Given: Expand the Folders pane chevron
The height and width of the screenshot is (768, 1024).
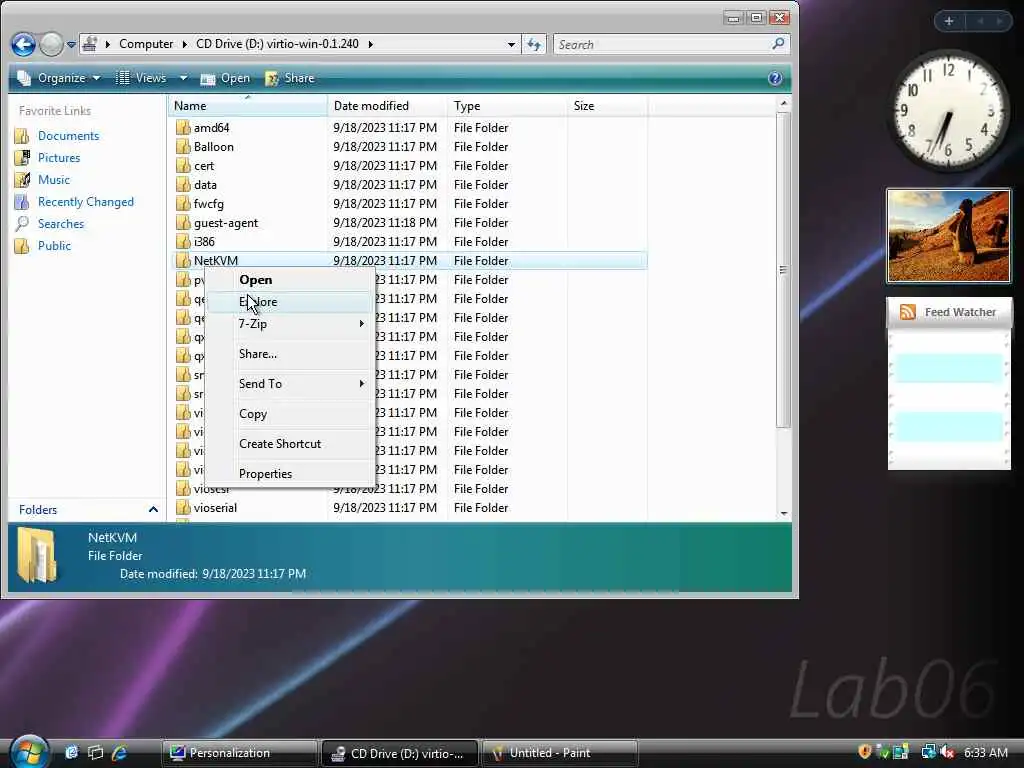Looking at the screenshot, I should pos(153,509).
